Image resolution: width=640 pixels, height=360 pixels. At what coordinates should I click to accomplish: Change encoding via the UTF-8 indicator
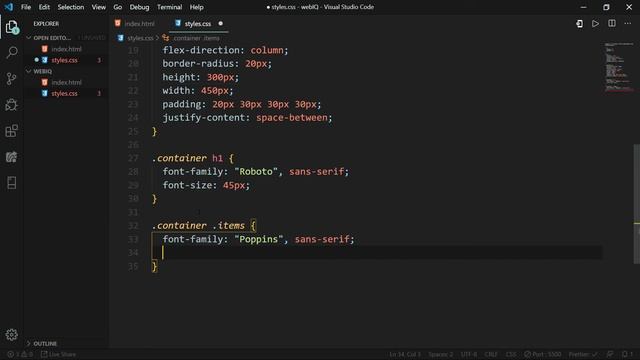469,354
